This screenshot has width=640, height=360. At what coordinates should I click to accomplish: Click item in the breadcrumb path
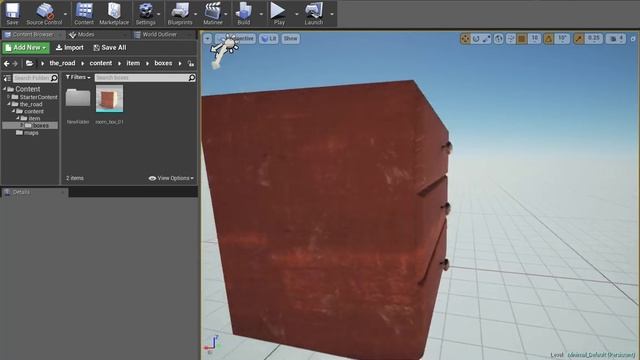[133, 63]
